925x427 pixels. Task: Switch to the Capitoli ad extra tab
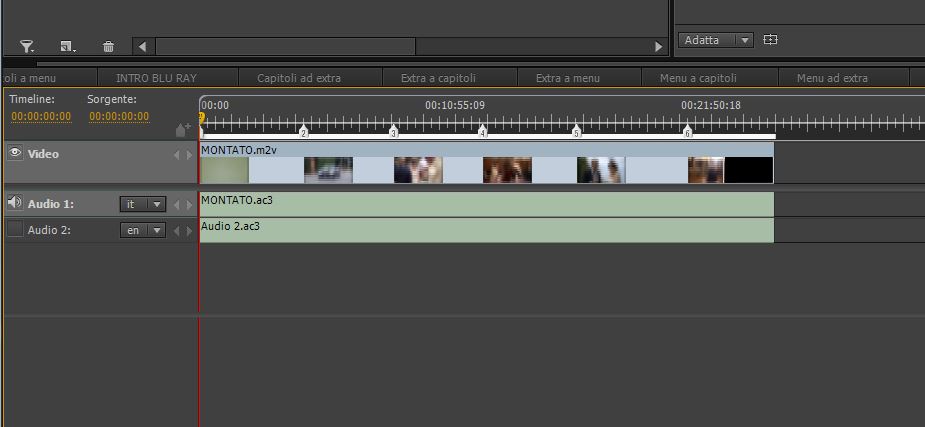[299, 78]
